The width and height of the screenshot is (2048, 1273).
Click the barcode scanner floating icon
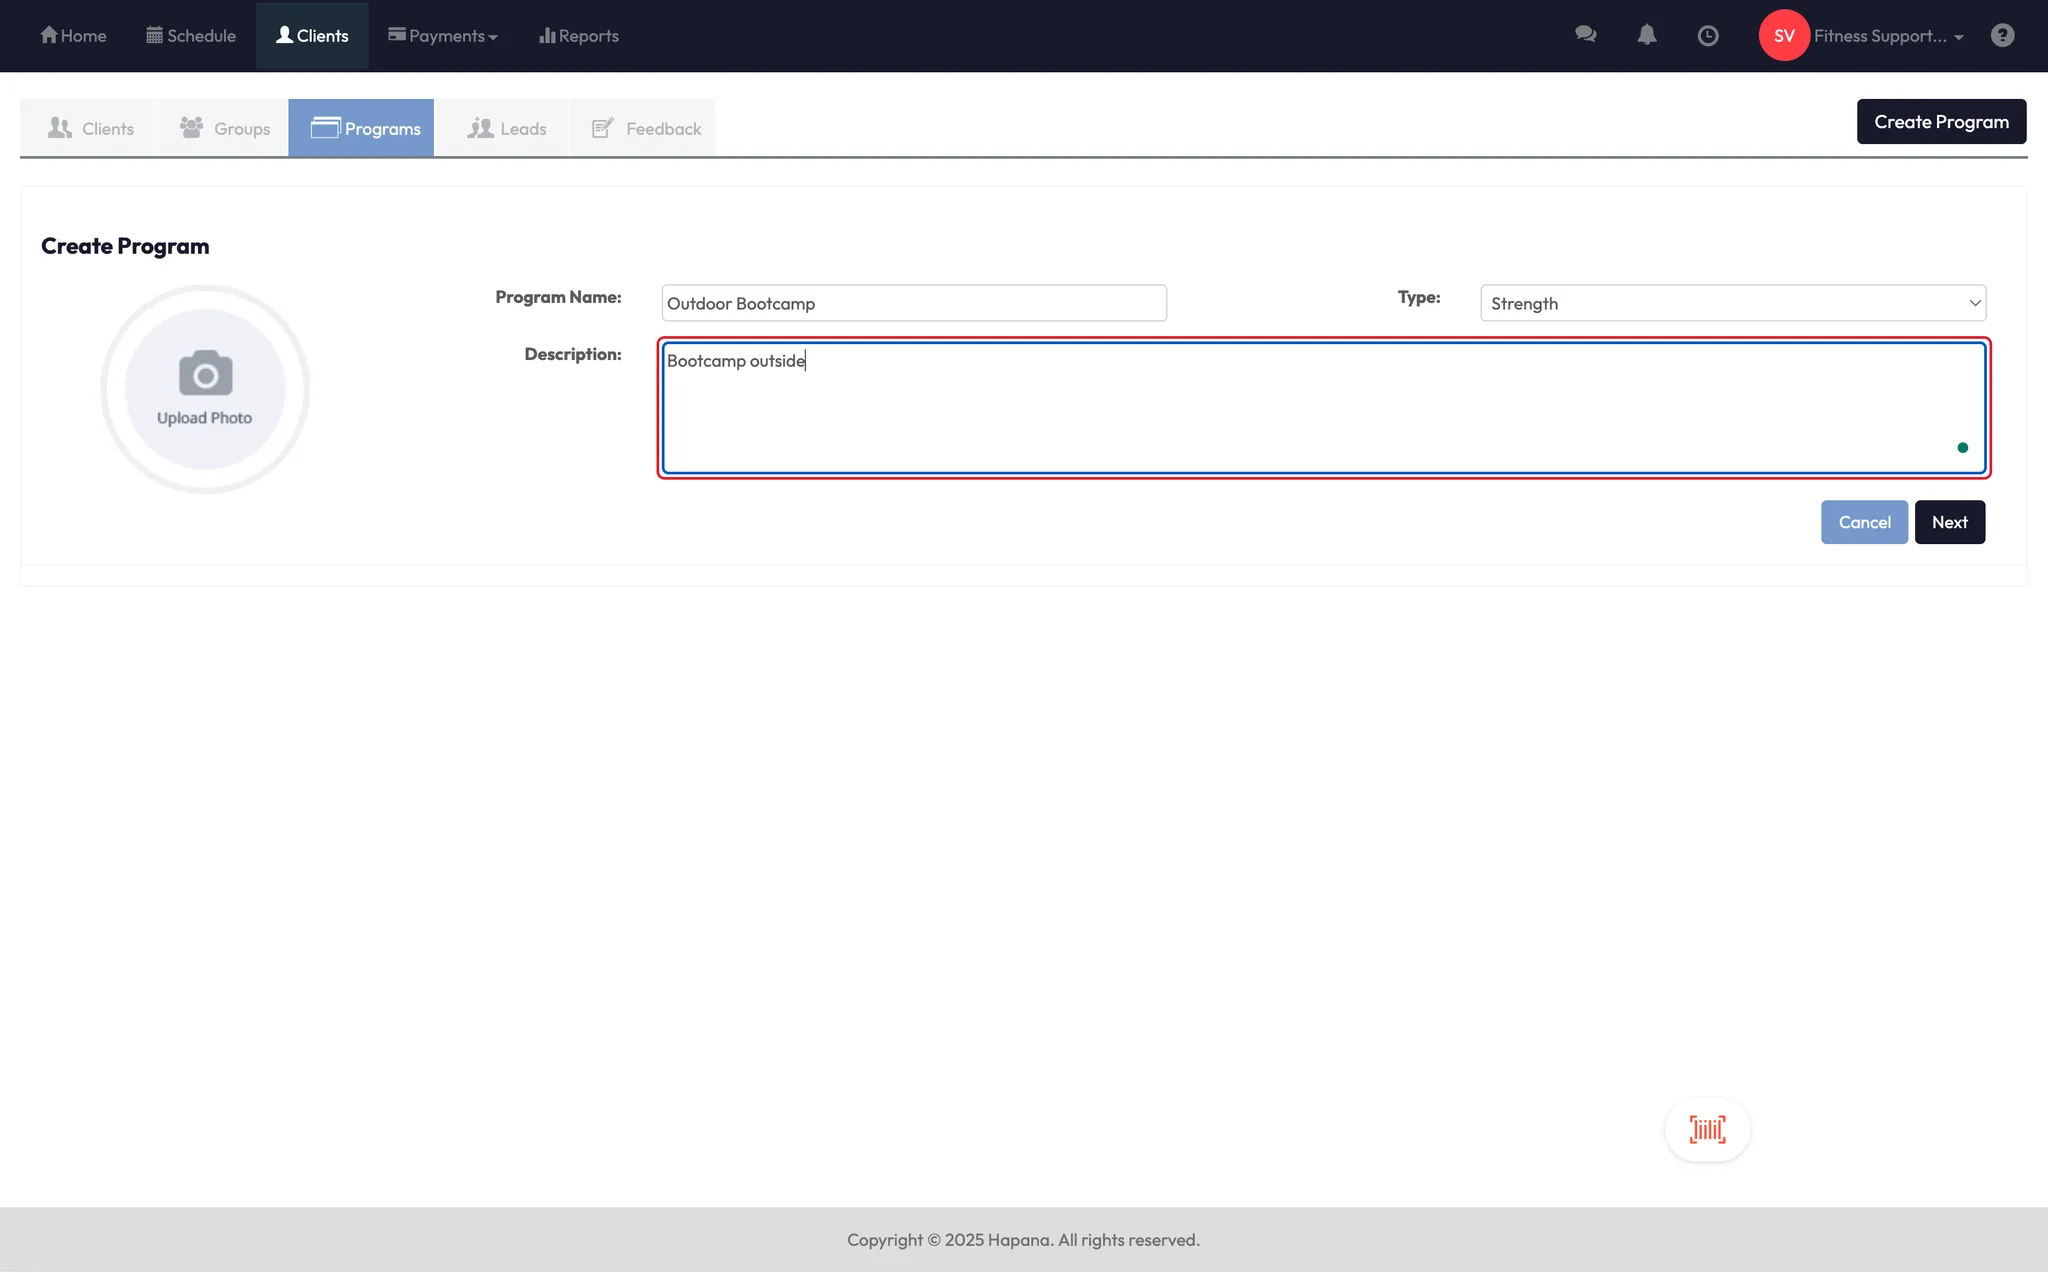pyautogui.click(x=1707, y=1130)
